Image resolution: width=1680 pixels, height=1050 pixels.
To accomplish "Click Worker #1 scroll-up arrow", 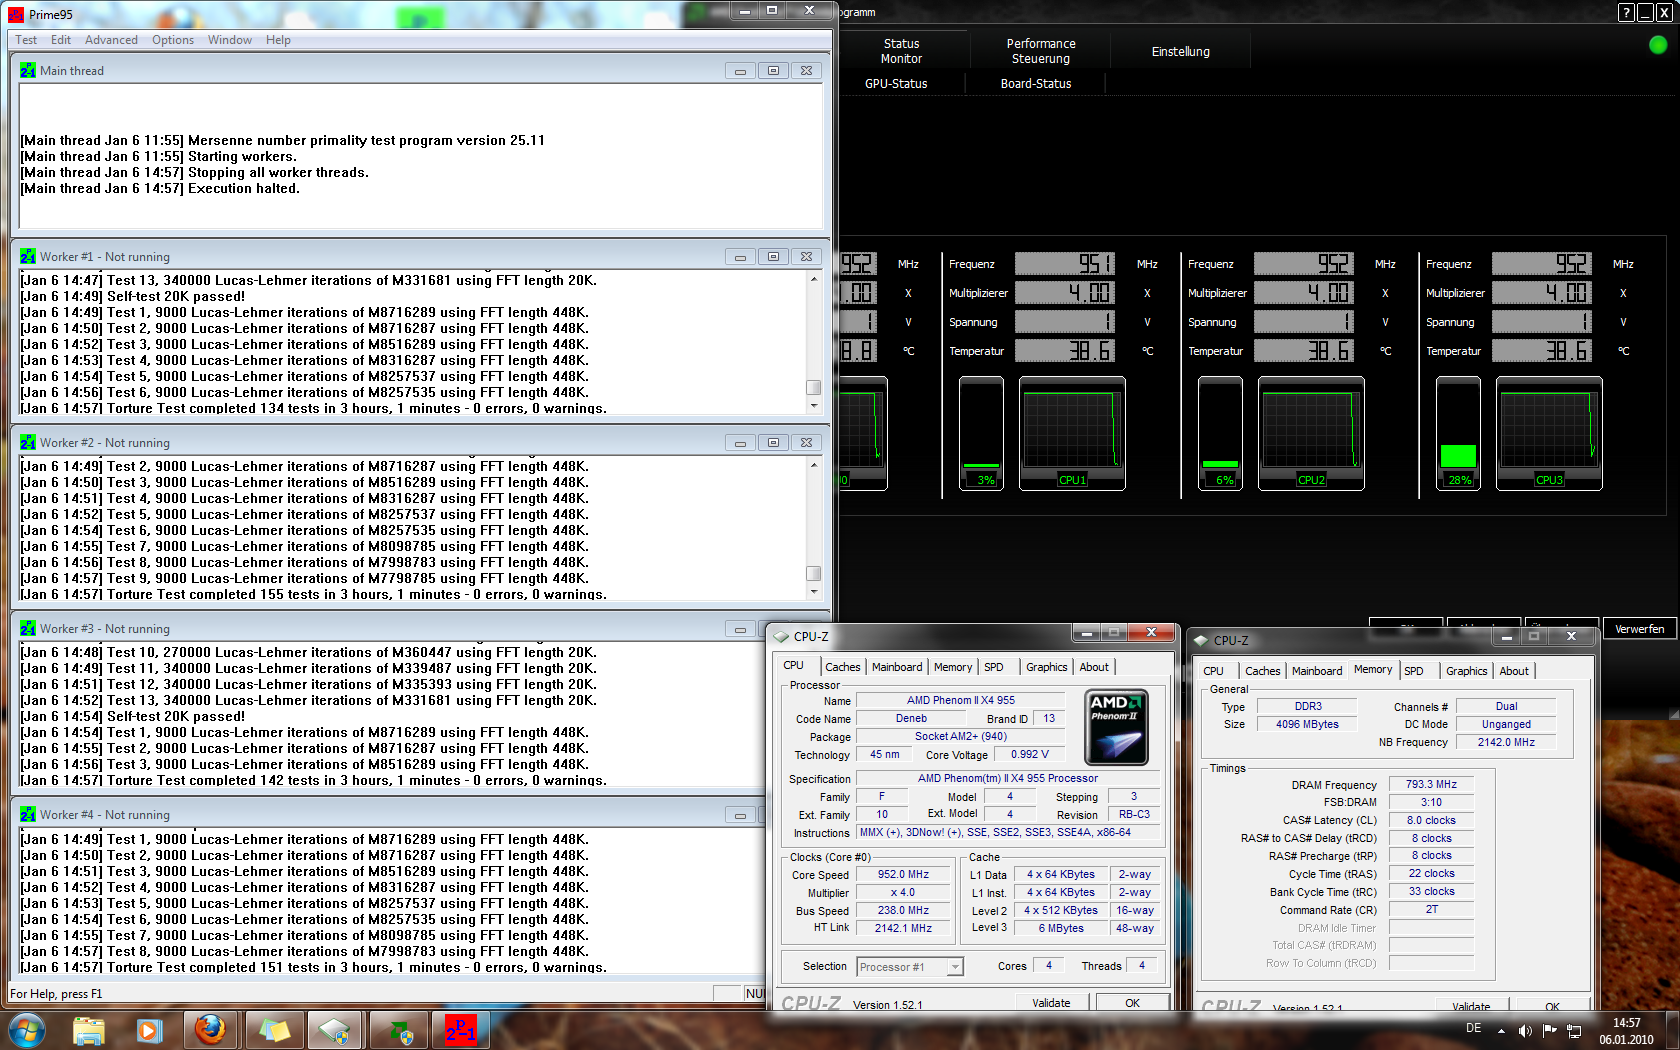I will tap(814, 279).
